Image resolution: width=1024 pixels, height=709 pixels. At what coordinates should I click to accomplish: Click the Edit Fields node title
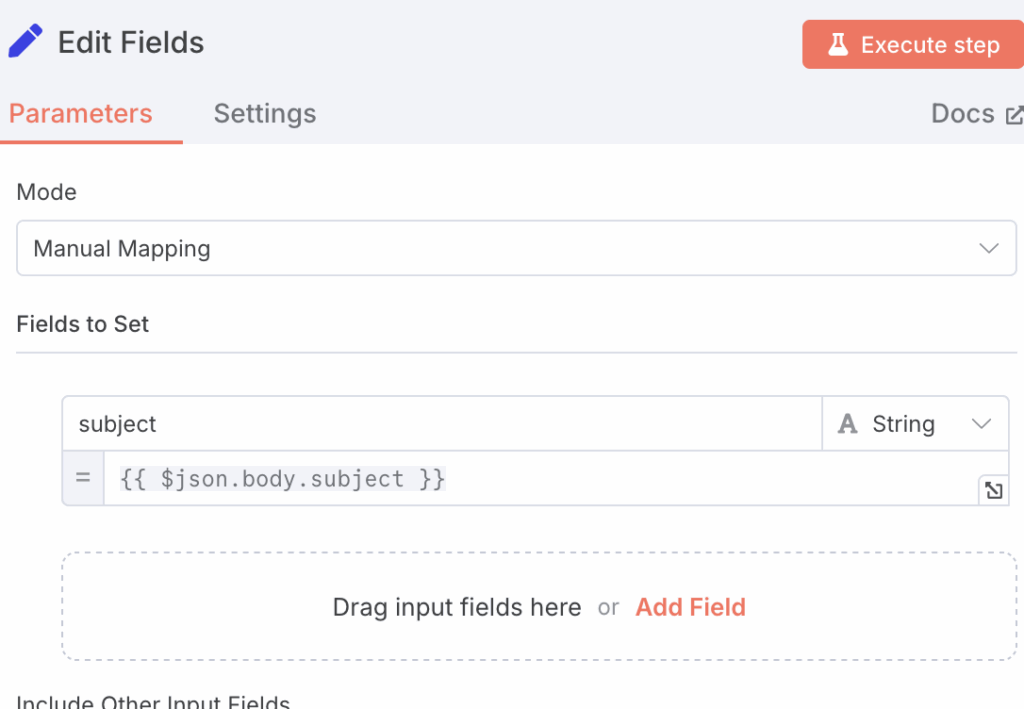[x=131, y=43]
